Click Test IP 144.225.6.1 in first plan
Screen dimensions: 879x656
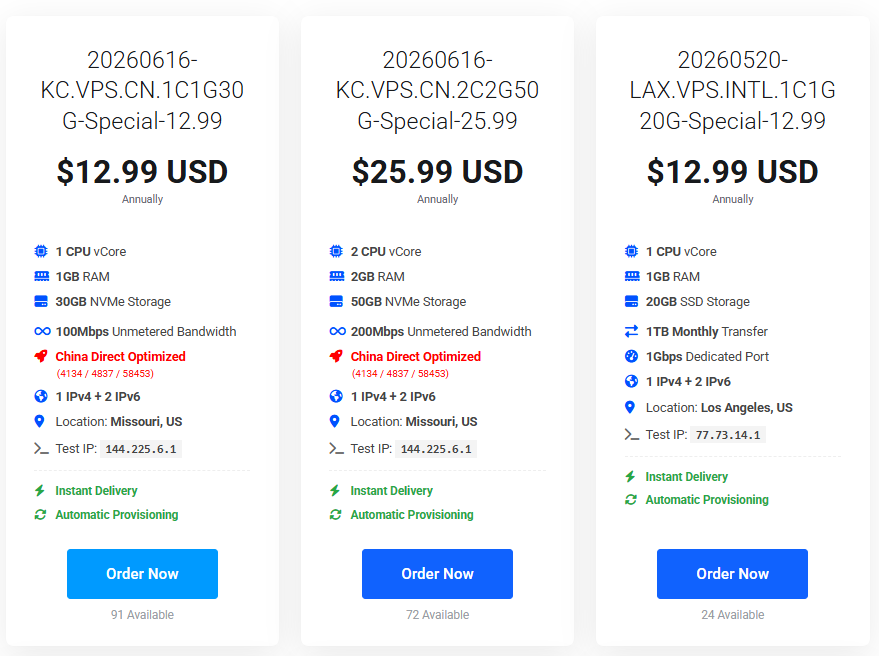141,449
